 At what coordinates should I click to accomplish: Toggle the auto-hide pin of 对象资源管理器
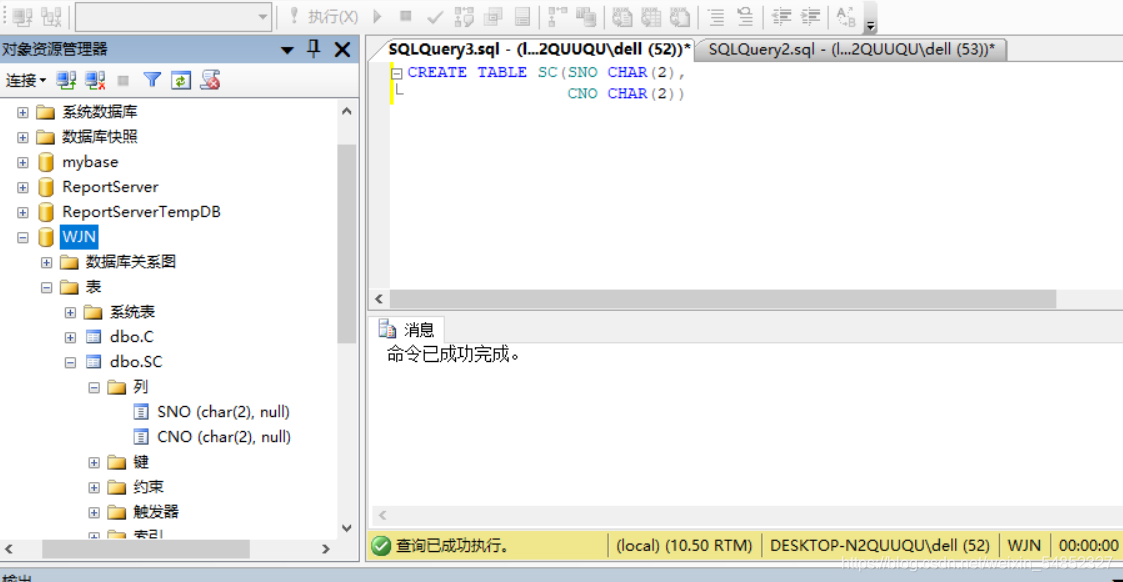(x=314, y=49)
